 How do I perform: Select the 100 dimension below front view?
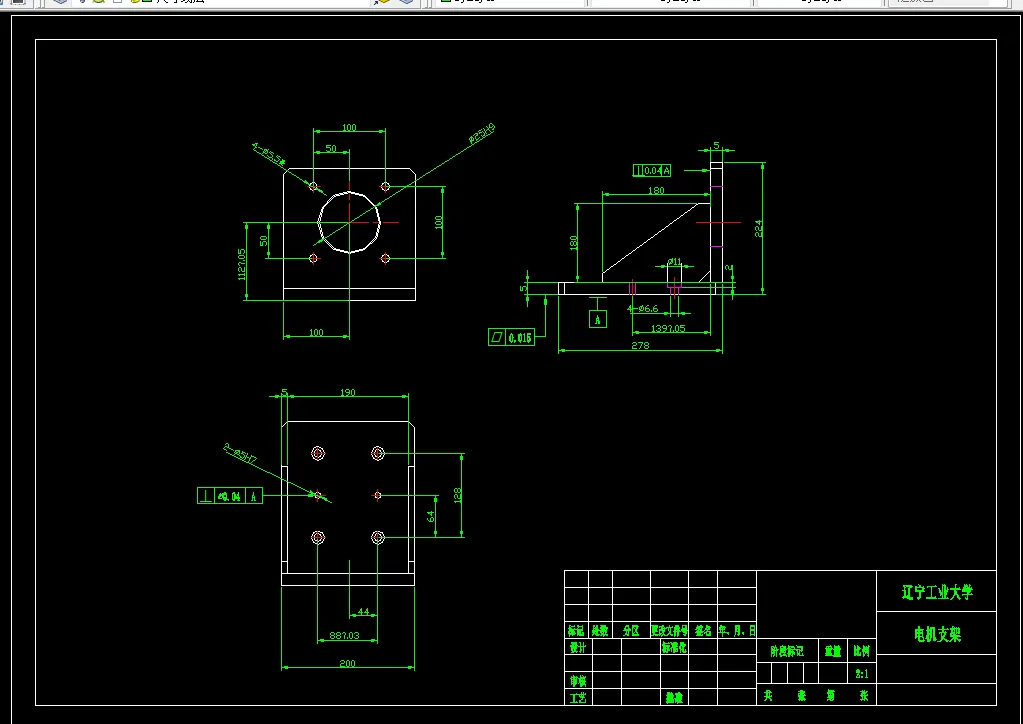[x=316, y=332]
